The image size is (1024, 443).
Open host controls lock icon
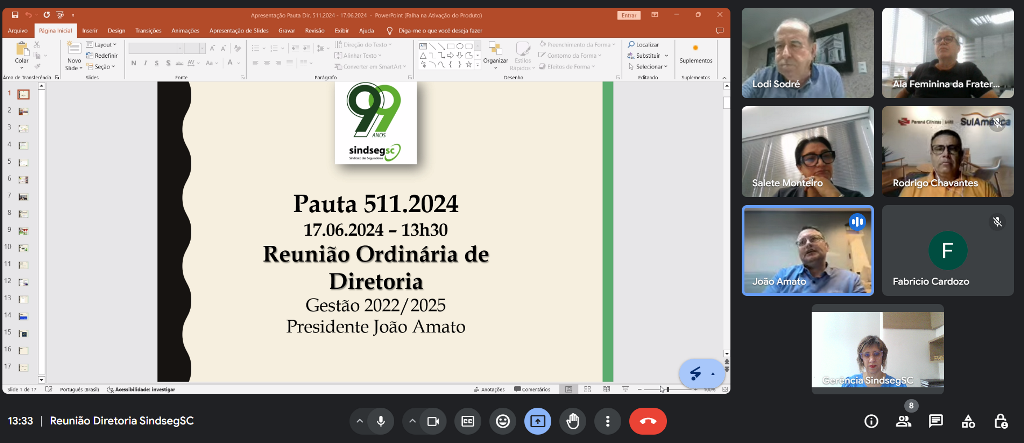tap(999, 421)
